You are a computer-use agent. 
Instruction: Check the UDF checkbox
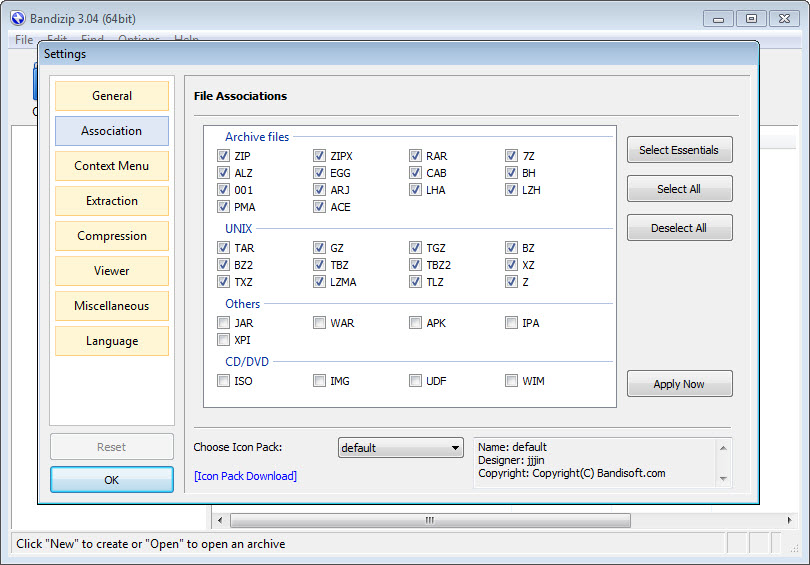pos(415,381)
